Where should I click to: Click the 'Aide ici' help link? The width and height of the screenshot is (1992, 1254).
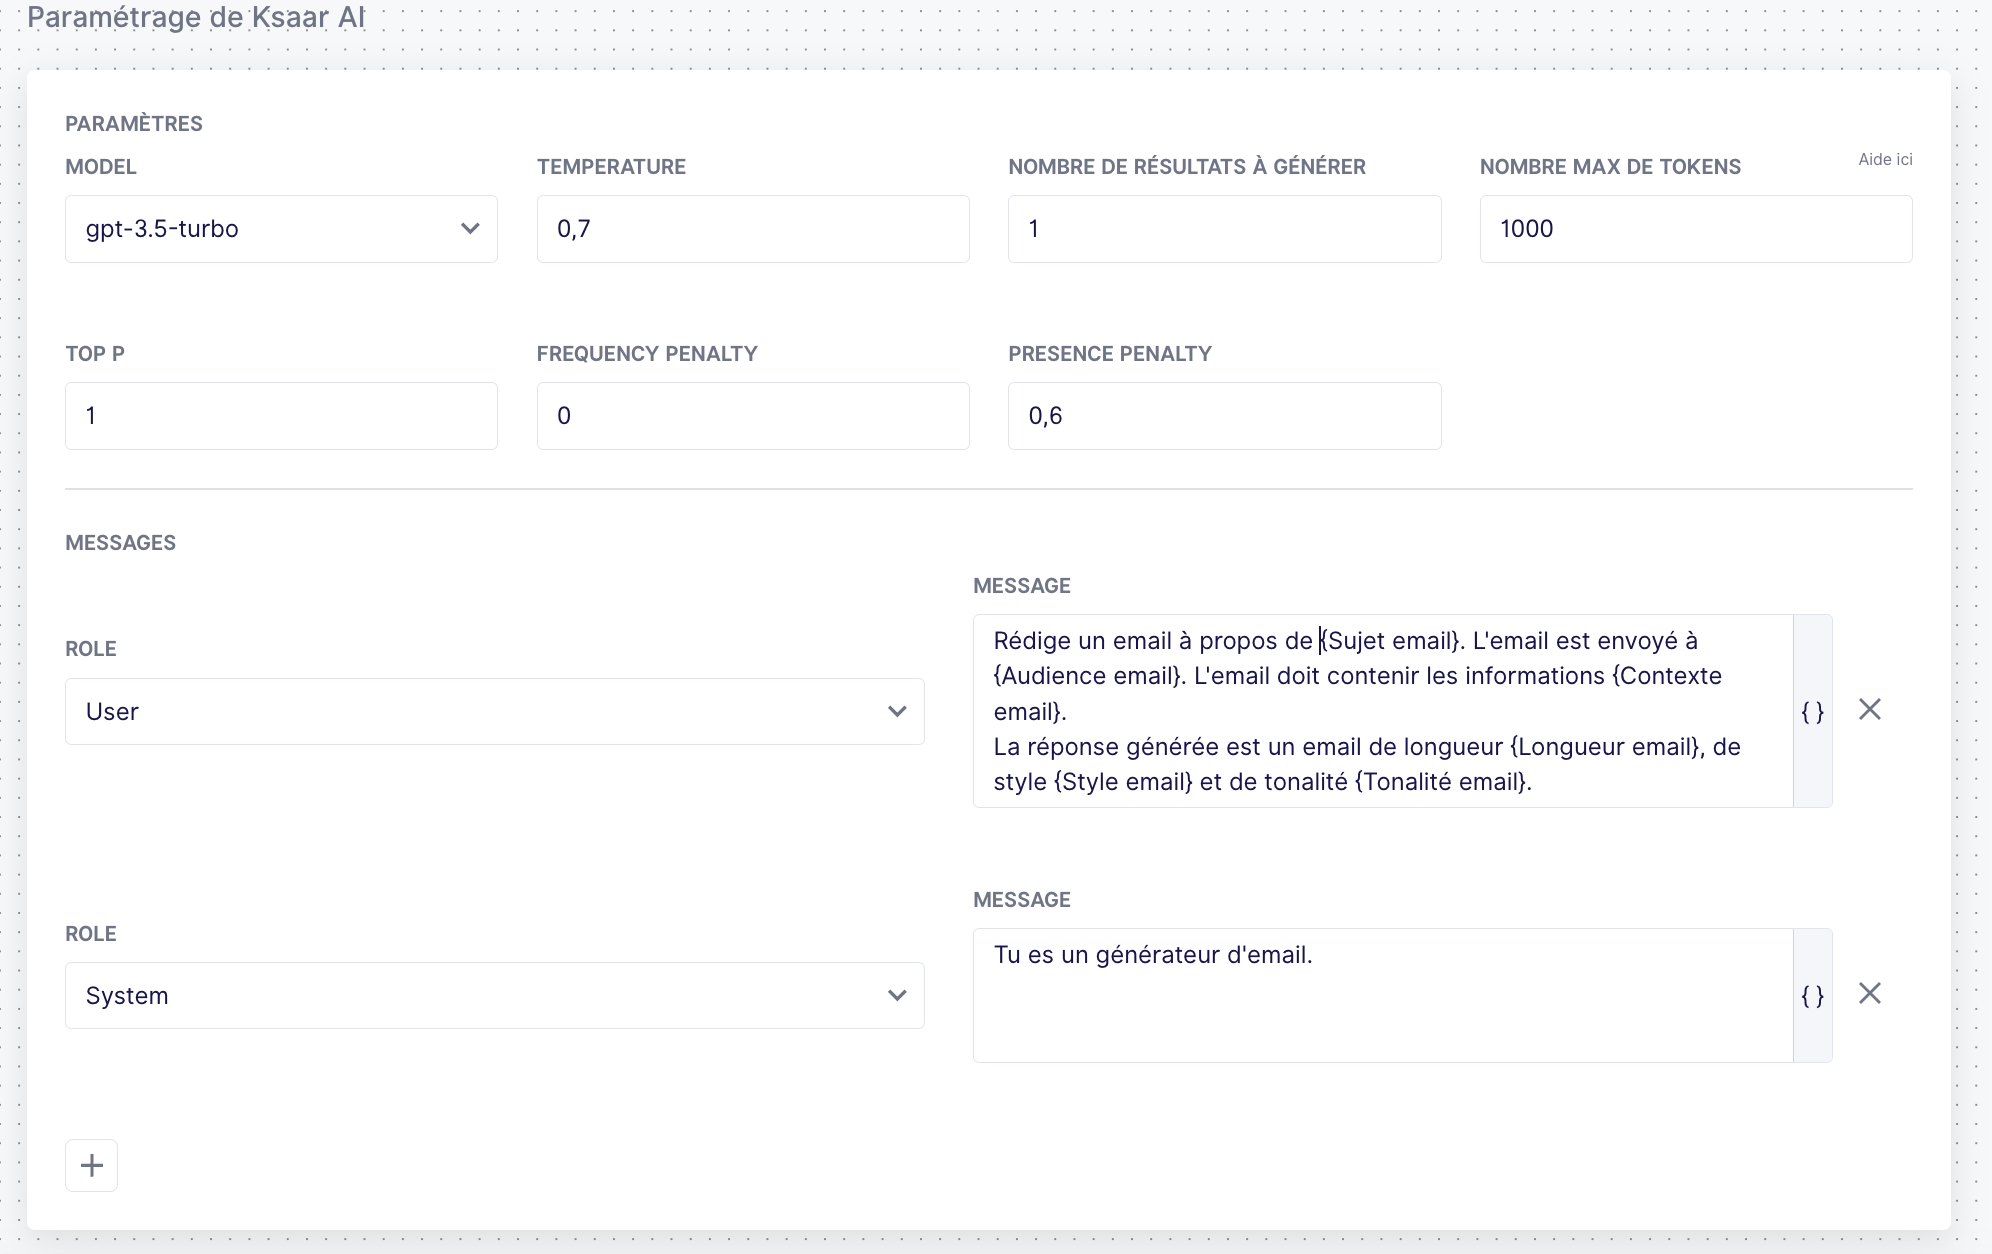pos(1885,160)
